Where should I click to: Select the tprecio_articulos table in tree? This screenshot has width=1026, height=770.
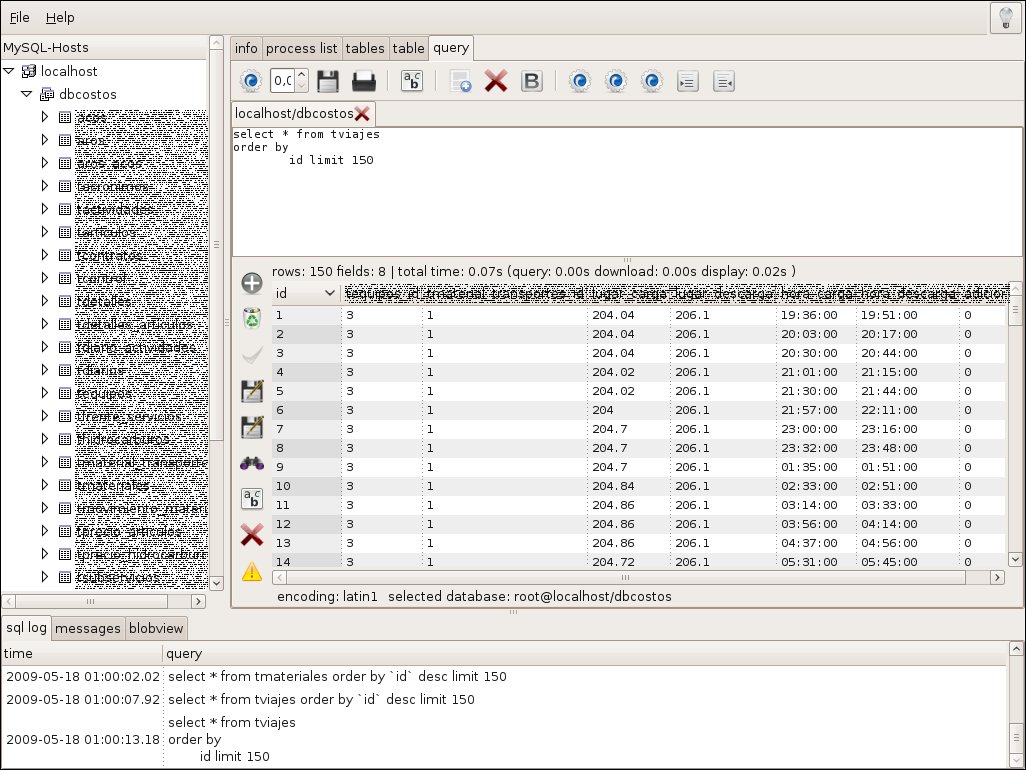(x=129, y=531)
